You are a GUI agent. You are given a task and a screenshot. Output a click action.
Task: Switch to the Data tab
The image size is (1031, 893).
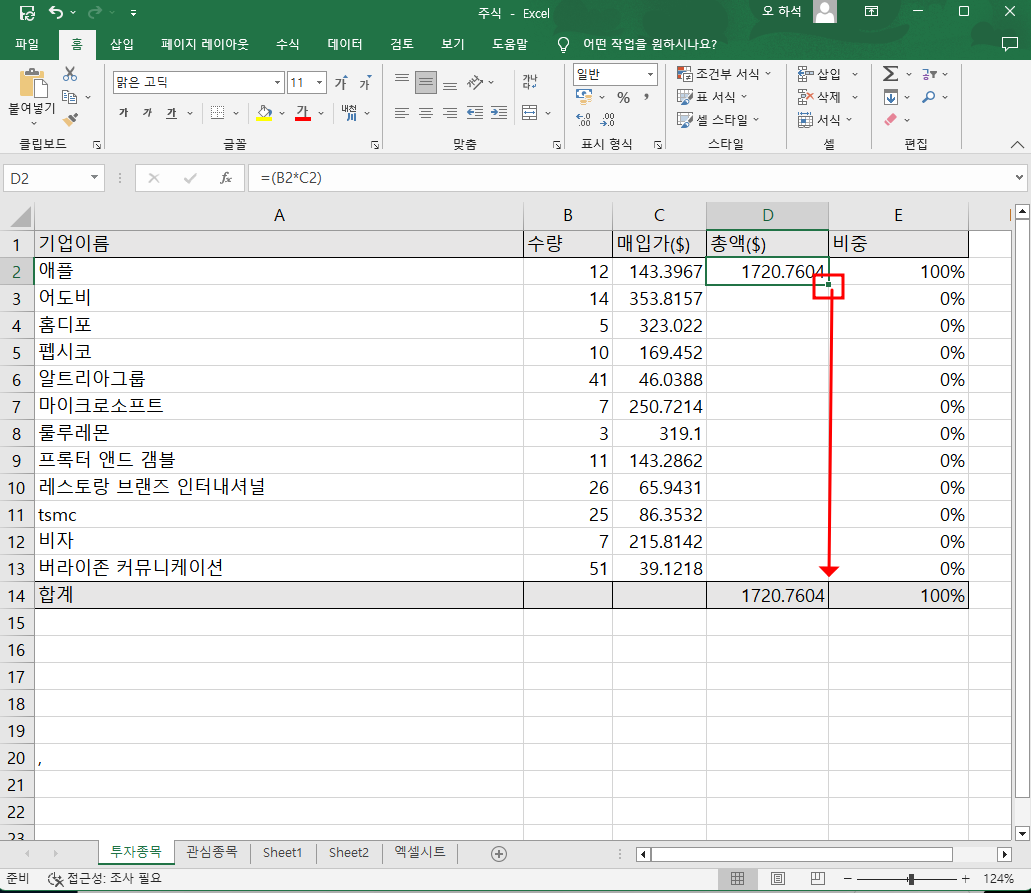pos(345,44)
